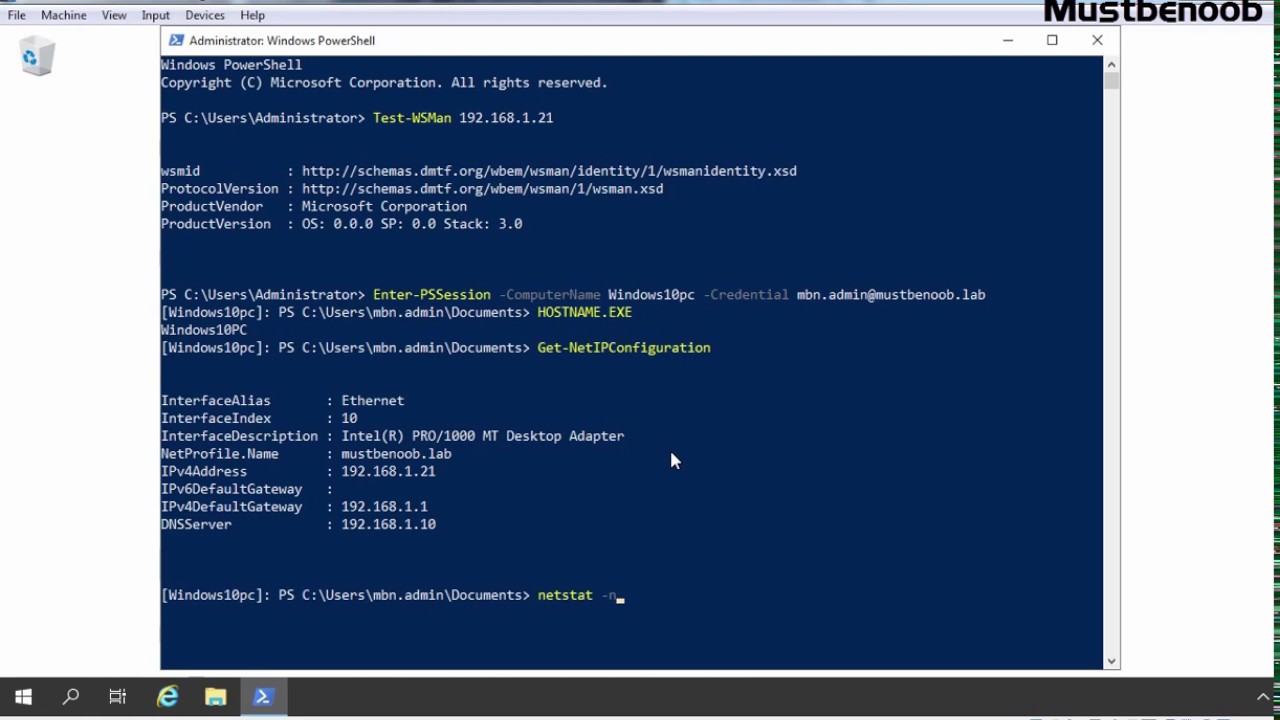Viewport: 1280px width, 720px height.
Task: Click the IPv6DefaultGateway label
Action: coord(231,489)
